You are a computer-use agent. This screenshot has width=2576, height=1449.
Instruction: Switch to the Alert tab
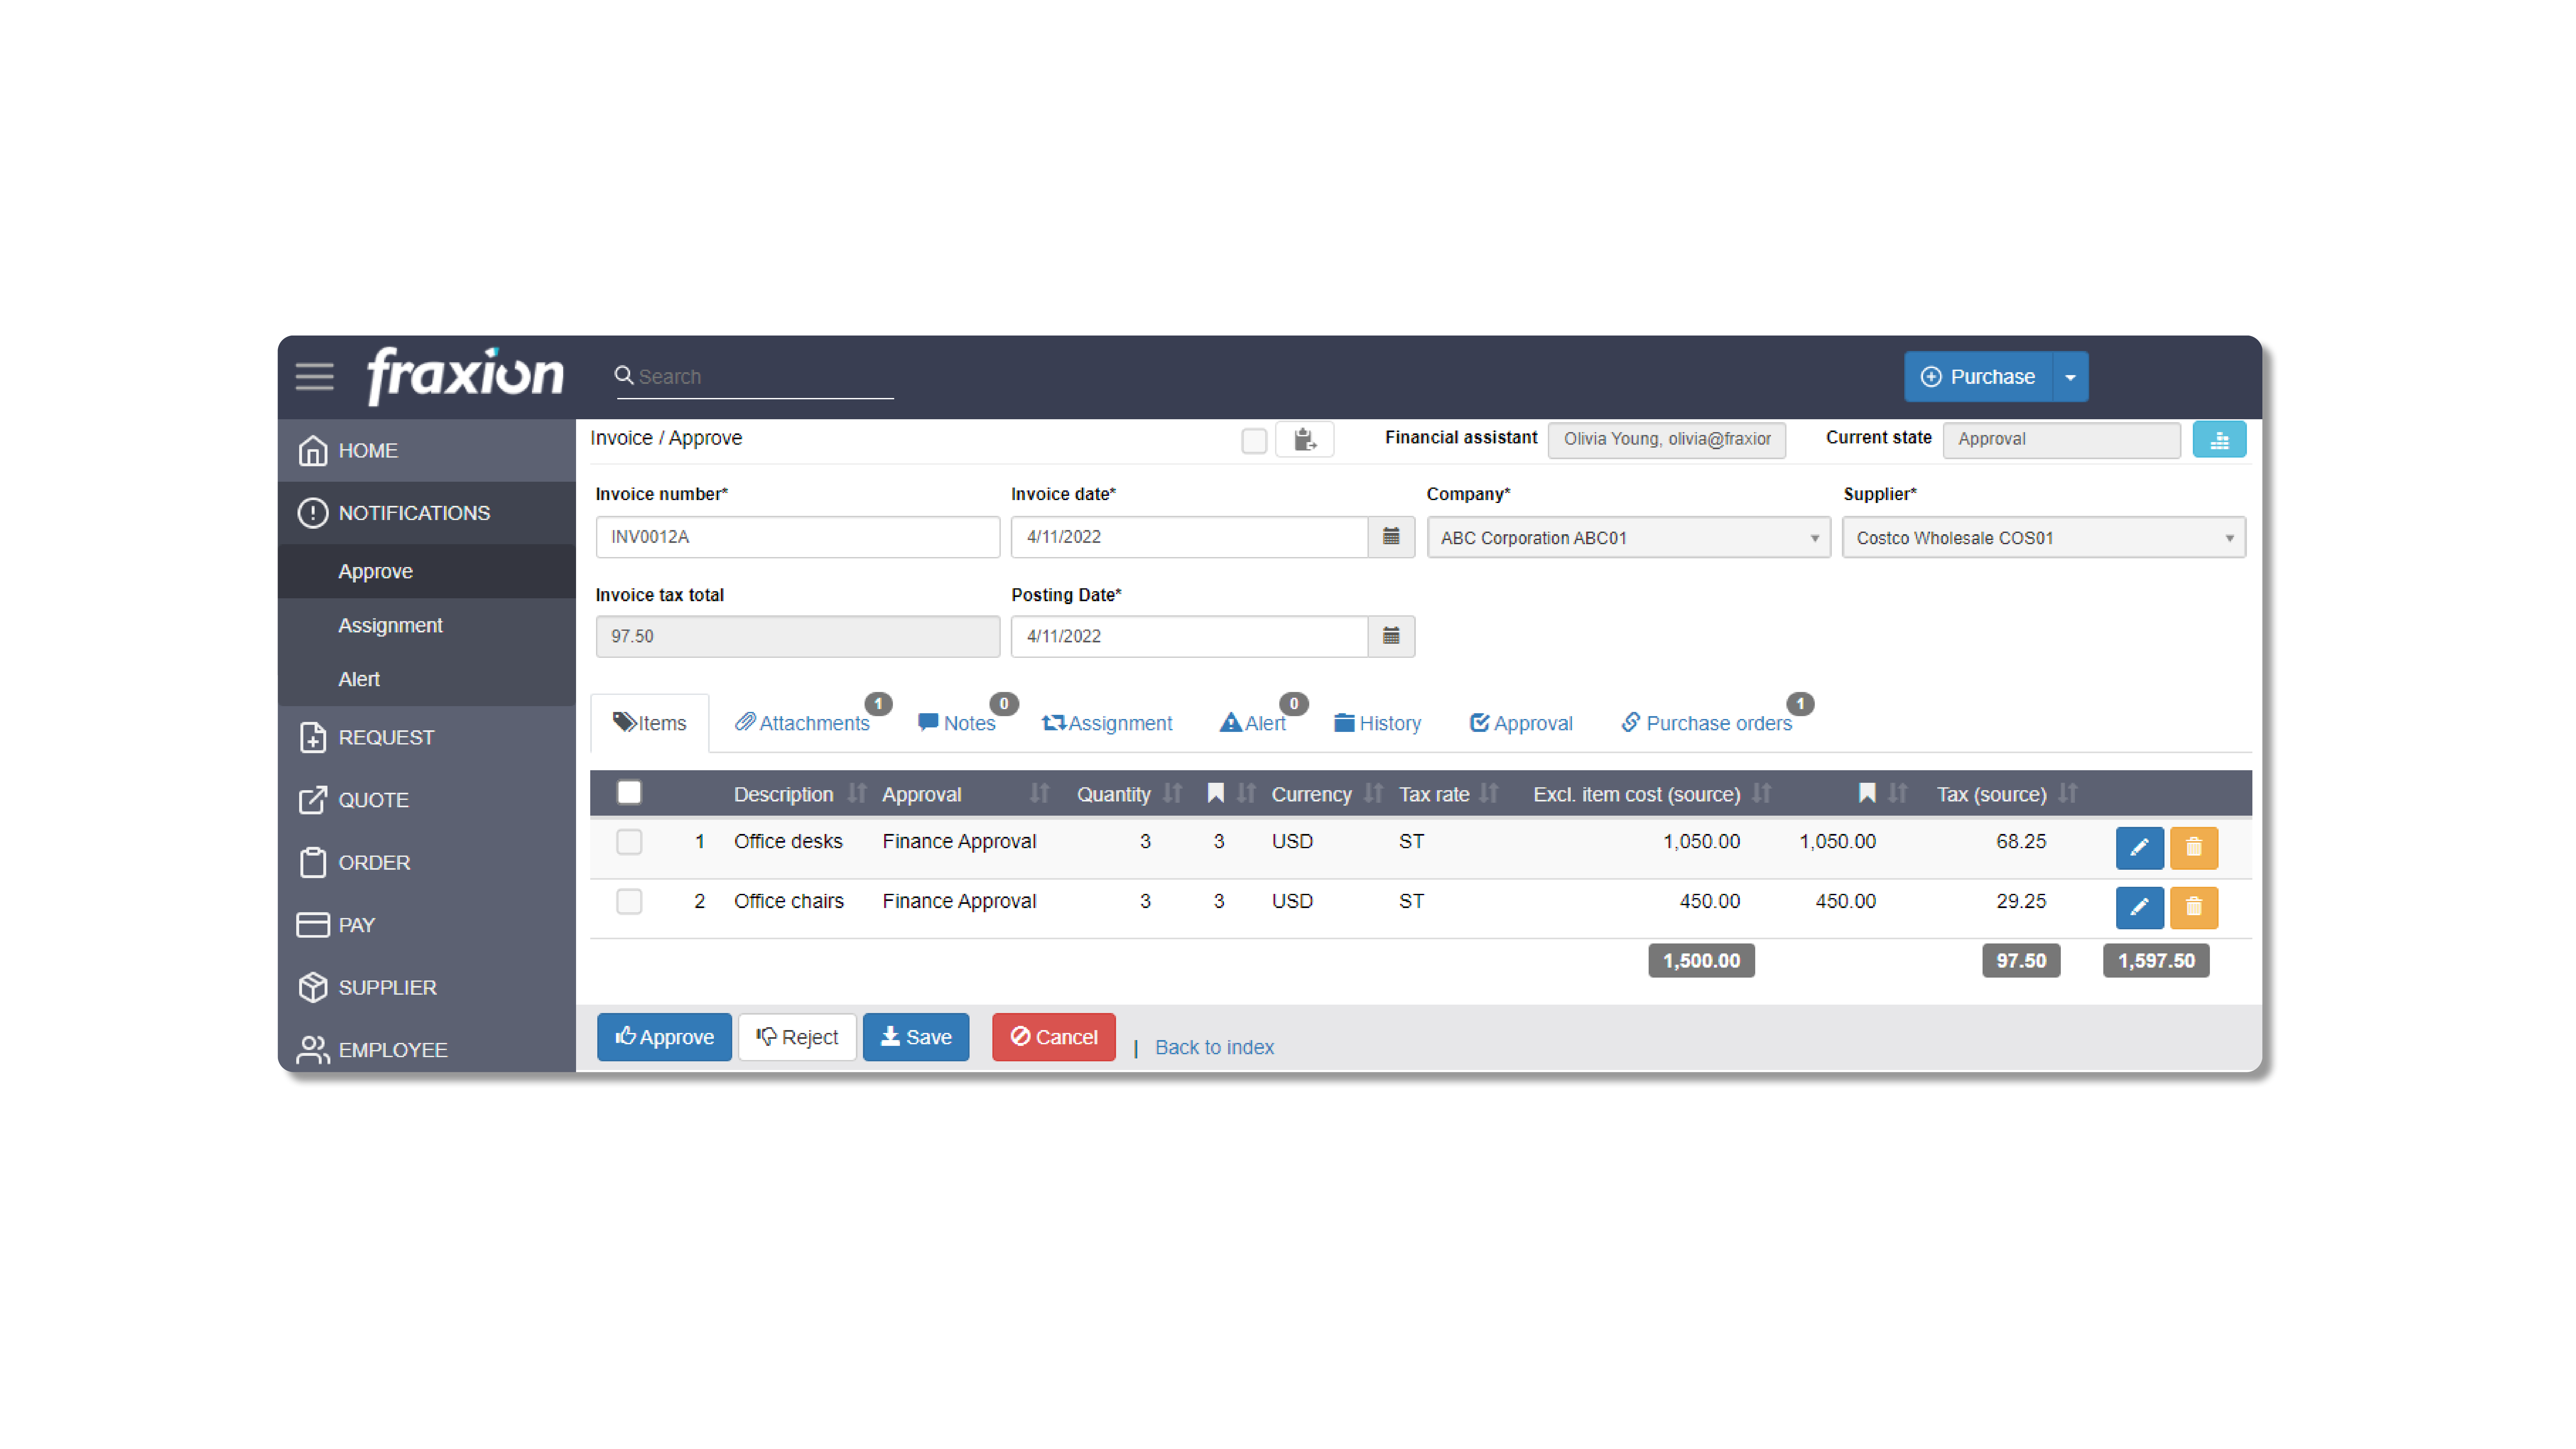click(1253, 723)
